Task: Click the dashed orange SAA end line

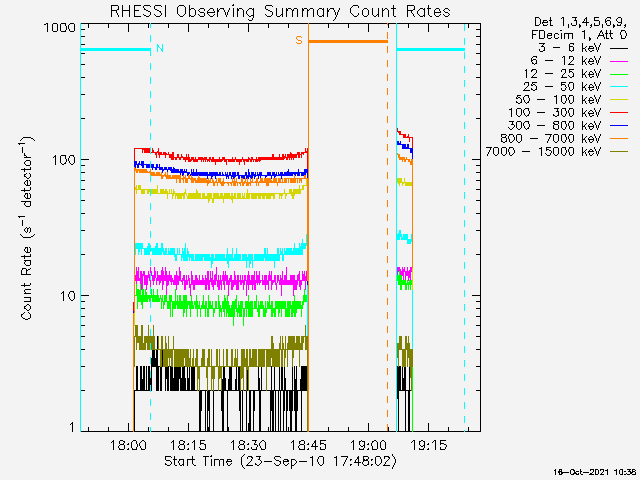Action: coord(387,228)
